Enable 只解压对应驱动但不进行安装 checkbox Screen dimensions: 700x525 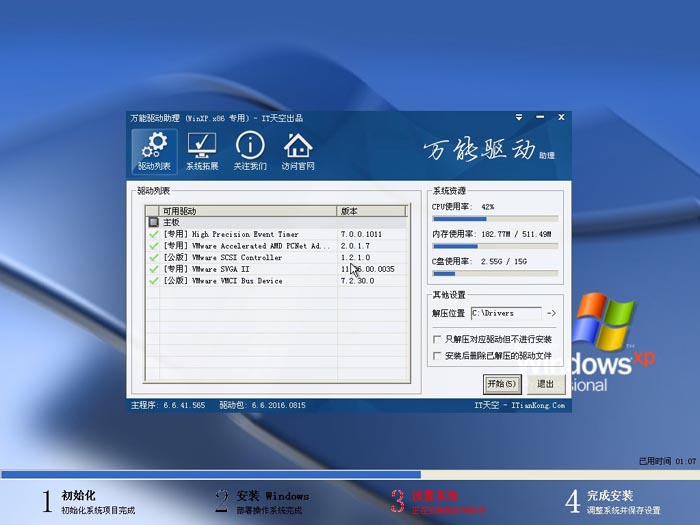coord(437,339)
